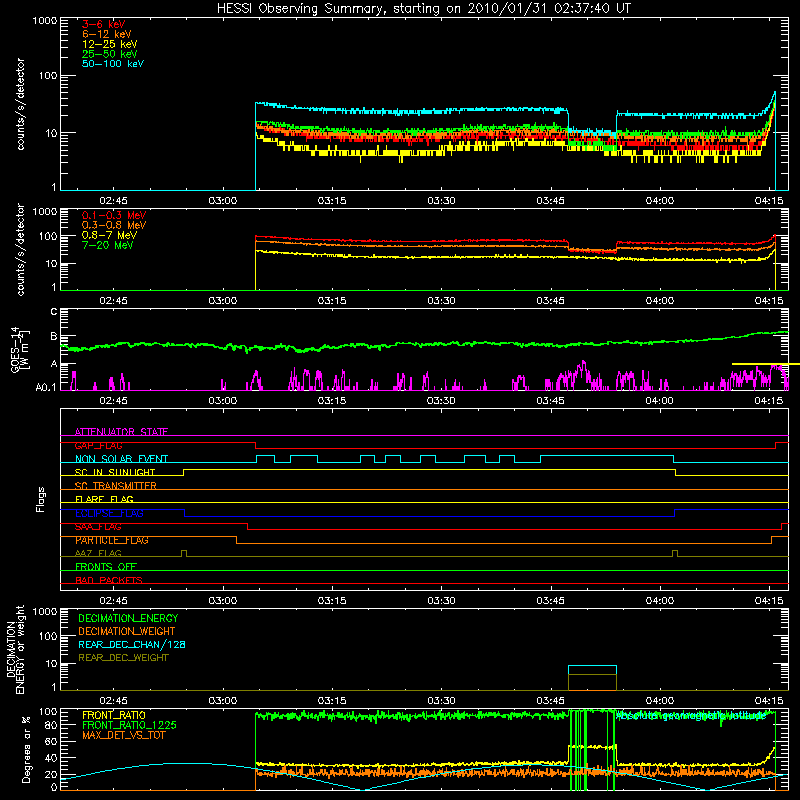This screenshot has width=800, height=800.
Task: Click the PARTICLE_FLAG label
Action: coord(112,540)
